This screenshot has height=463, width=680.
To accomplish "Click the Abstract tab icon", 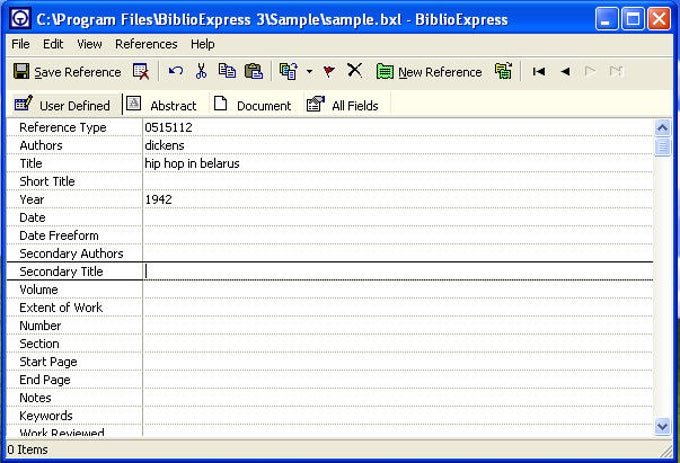I will click(134, 104).
